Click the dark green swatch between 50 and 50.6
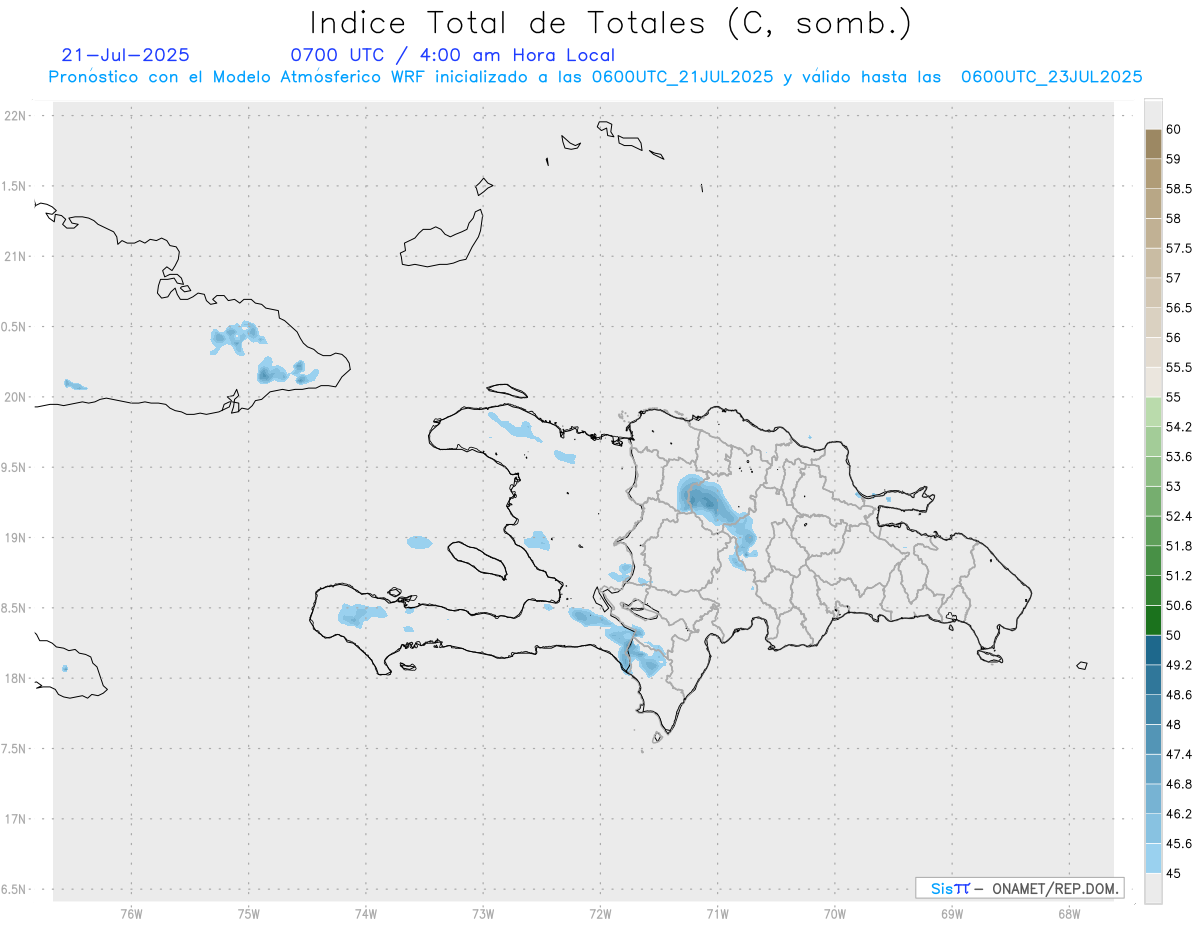 [x=1153, y=620]
